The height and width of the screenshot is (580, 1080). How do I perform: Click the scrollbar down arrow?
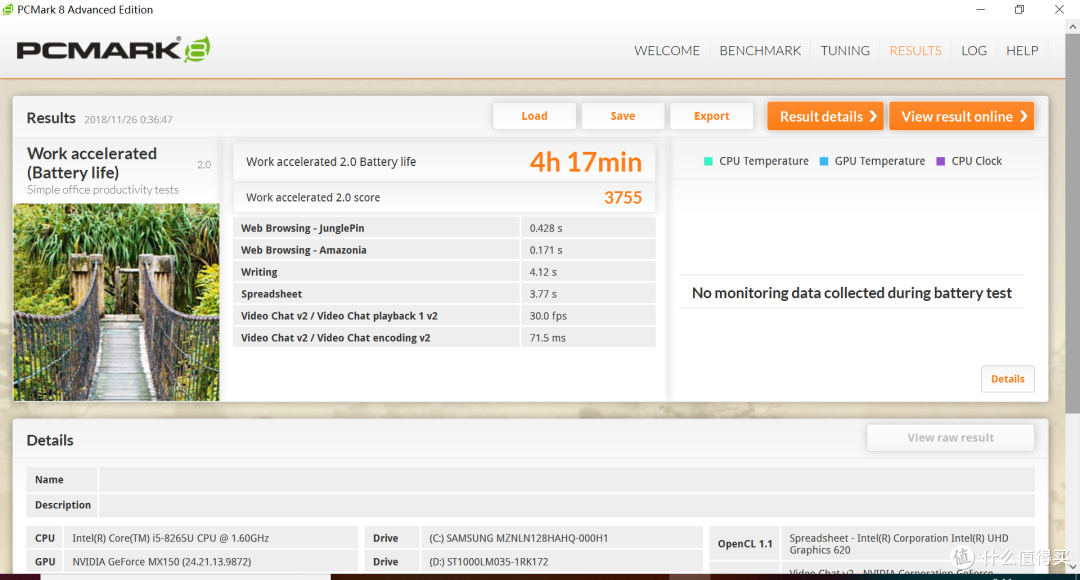1072,566
